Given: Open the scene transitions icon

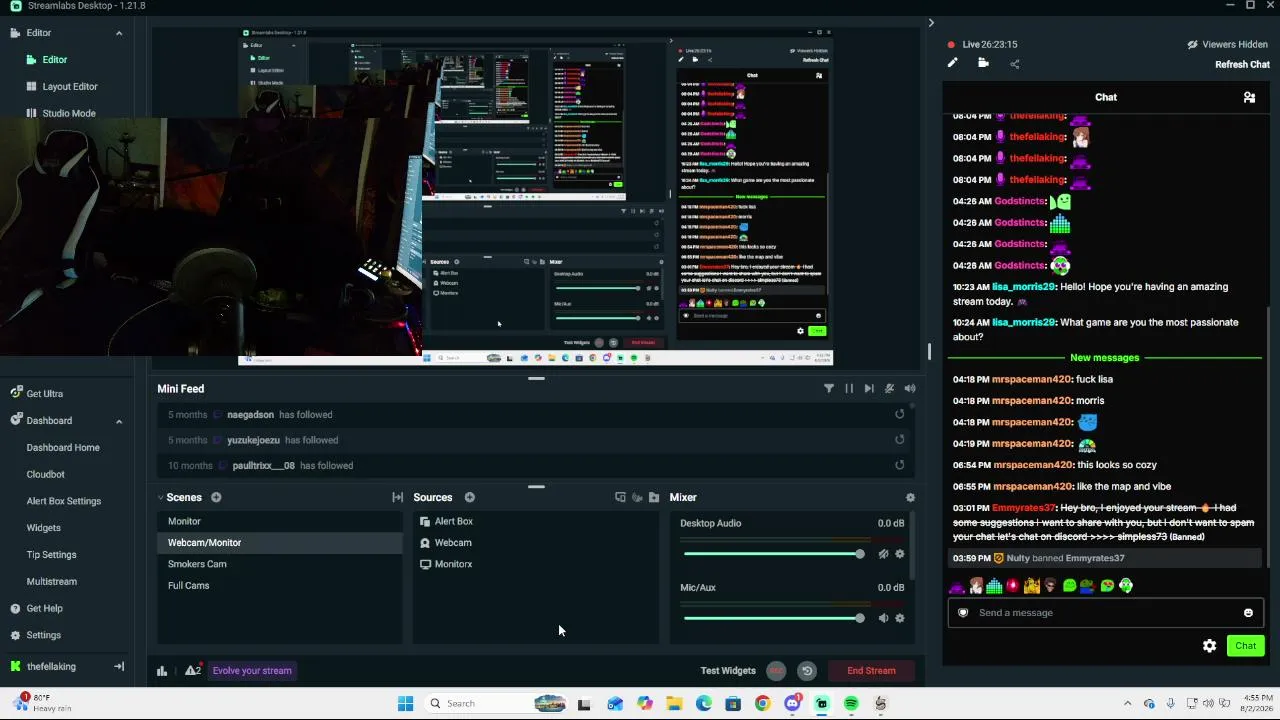Looking at the screenshot, I should click(x=397, y=497).
